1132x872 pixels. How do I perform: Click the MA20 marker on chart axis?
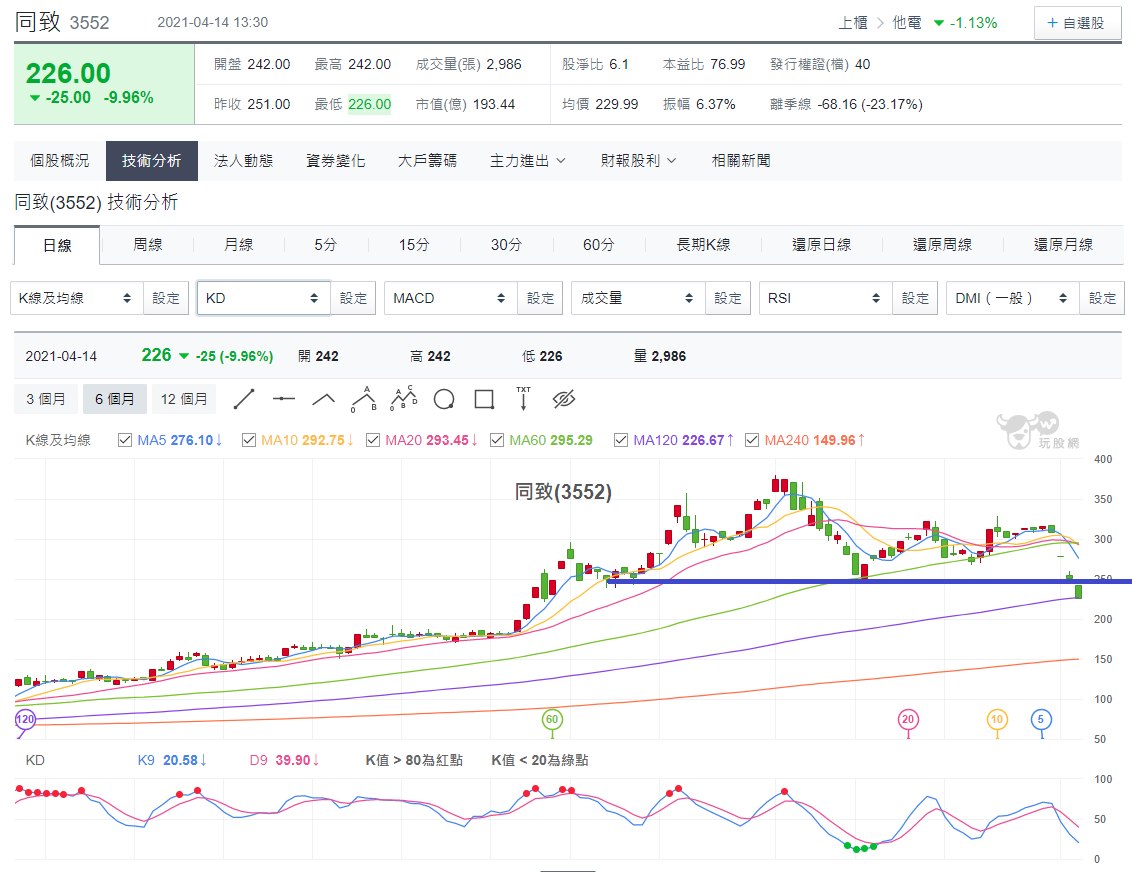tap(907, 720)
